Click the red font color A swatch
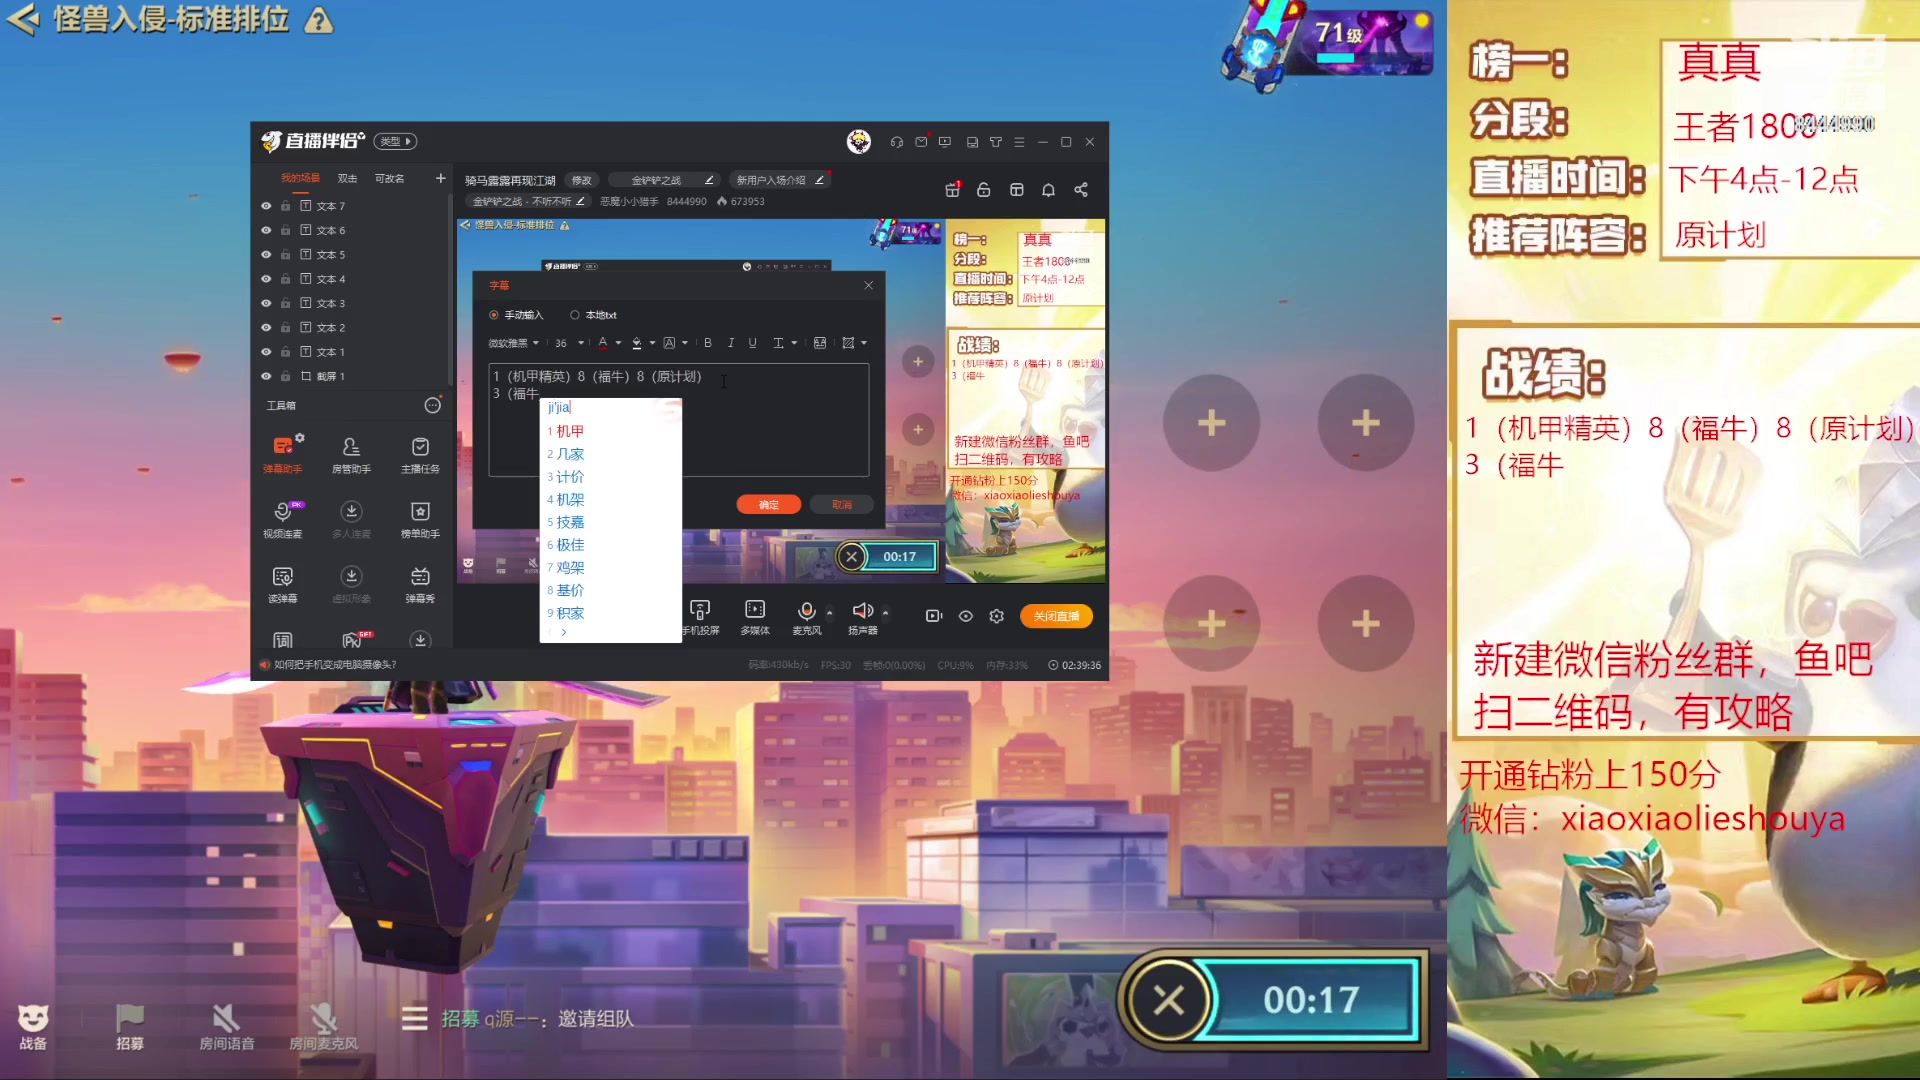Viewport: 1920px width, 1080px height. (603, 343)
